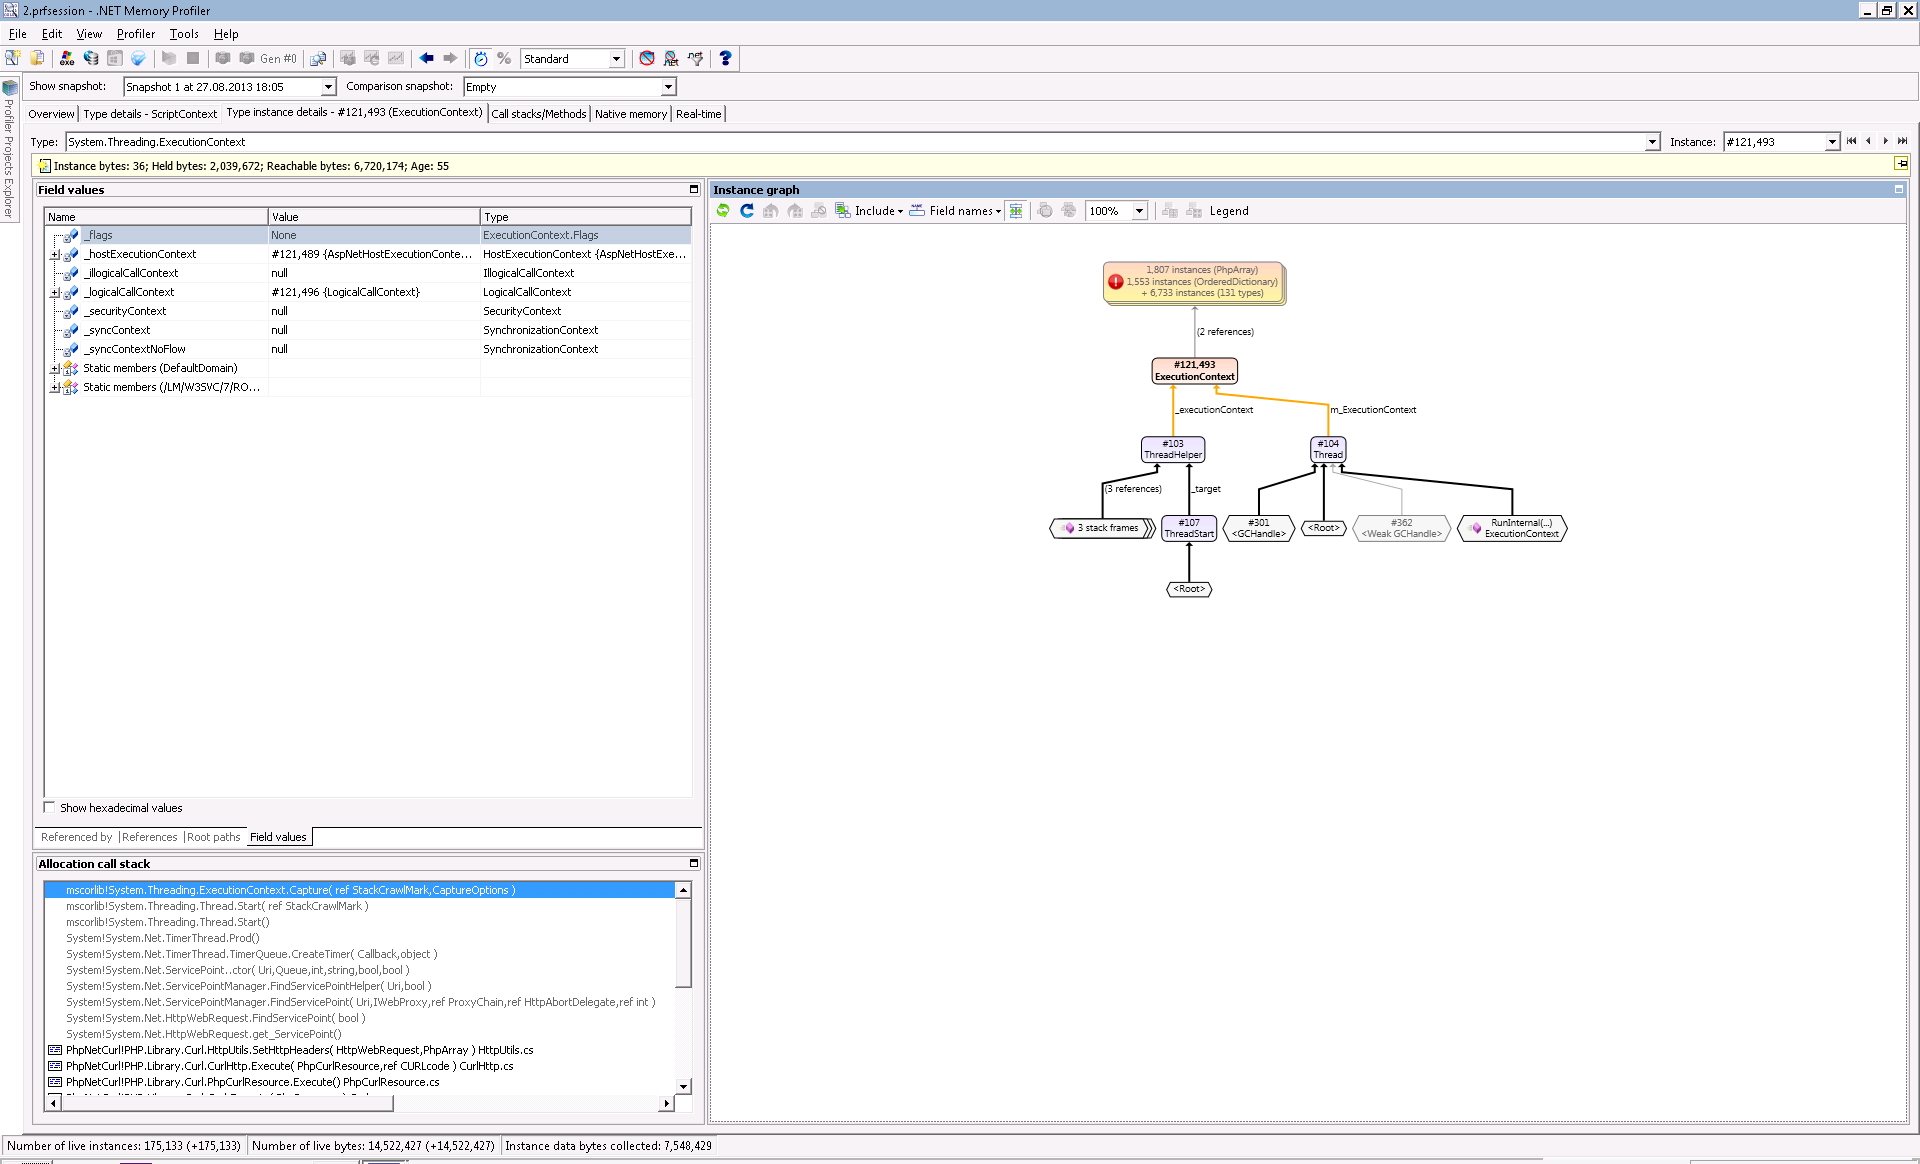Go to first instance navigation arrow
Viewport: 1920px width, 1164px height.
point(1851,141)
